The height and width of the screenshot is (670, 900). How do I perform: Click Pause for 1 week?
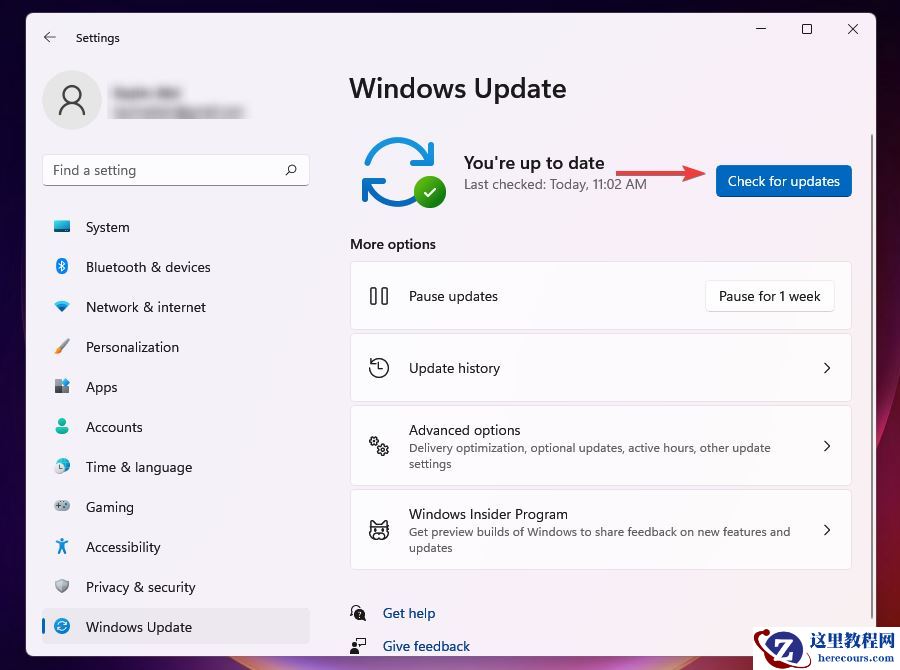(x=769, y=296)
